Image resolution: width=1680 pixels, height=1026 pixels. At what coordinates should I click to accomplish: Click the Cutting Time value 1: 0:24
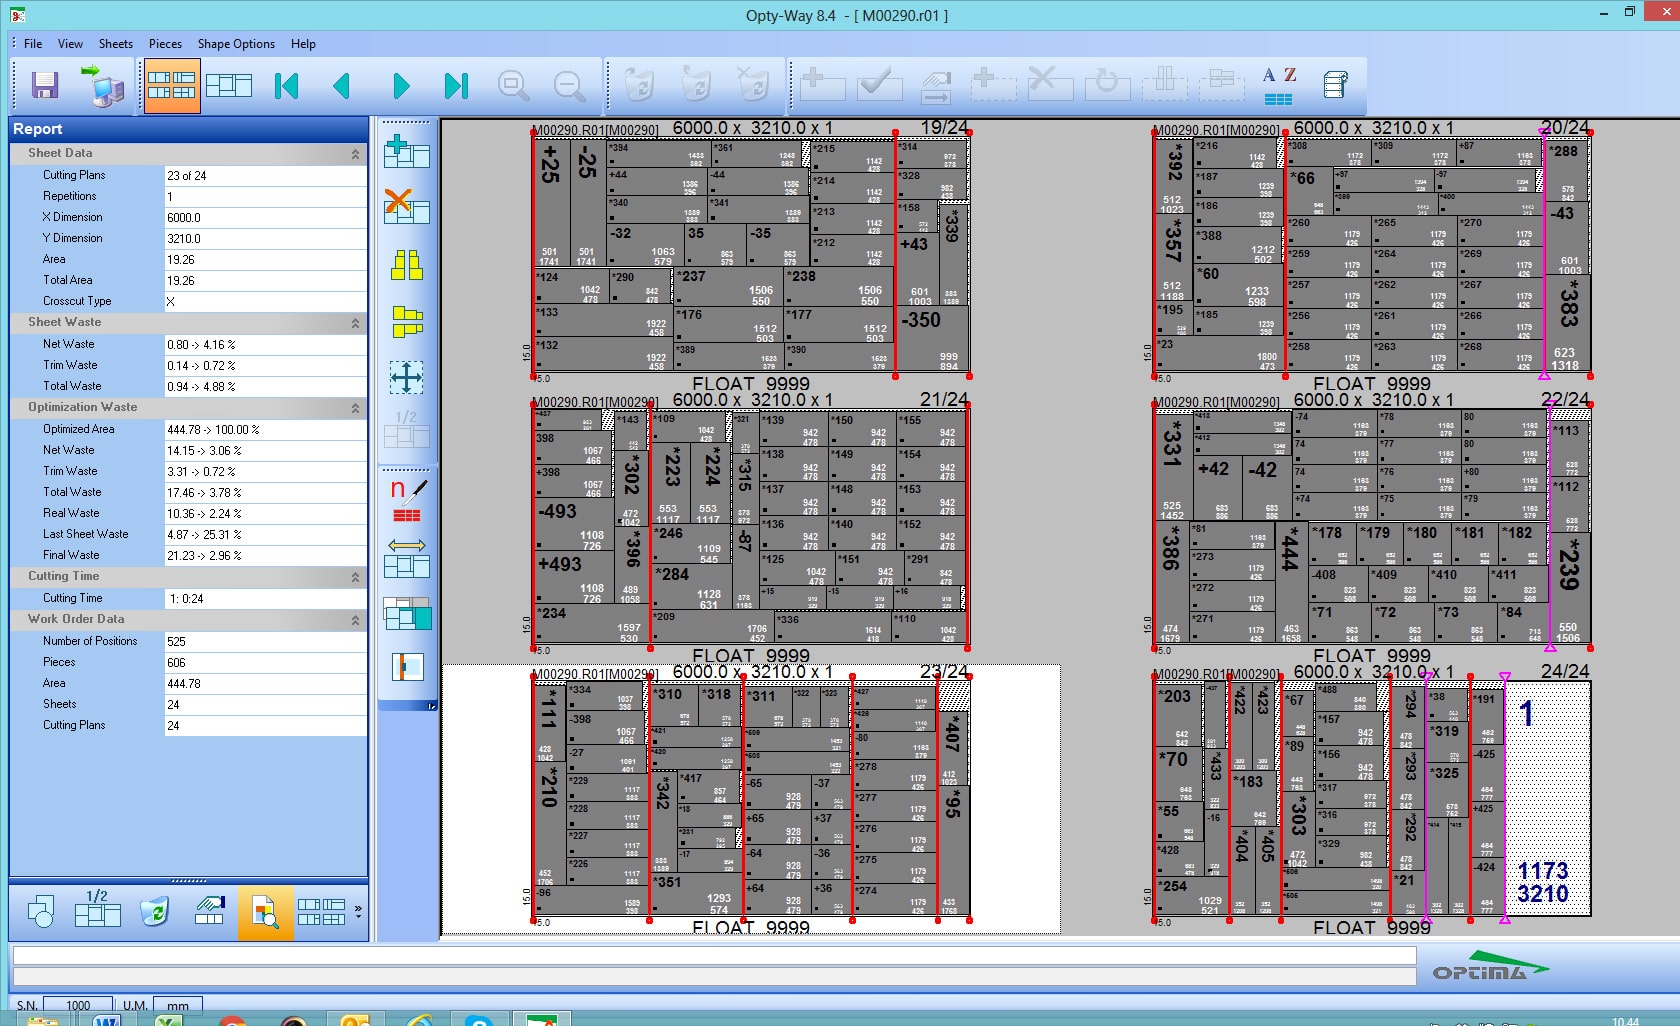pyautogui.click(x=265, y=598)
